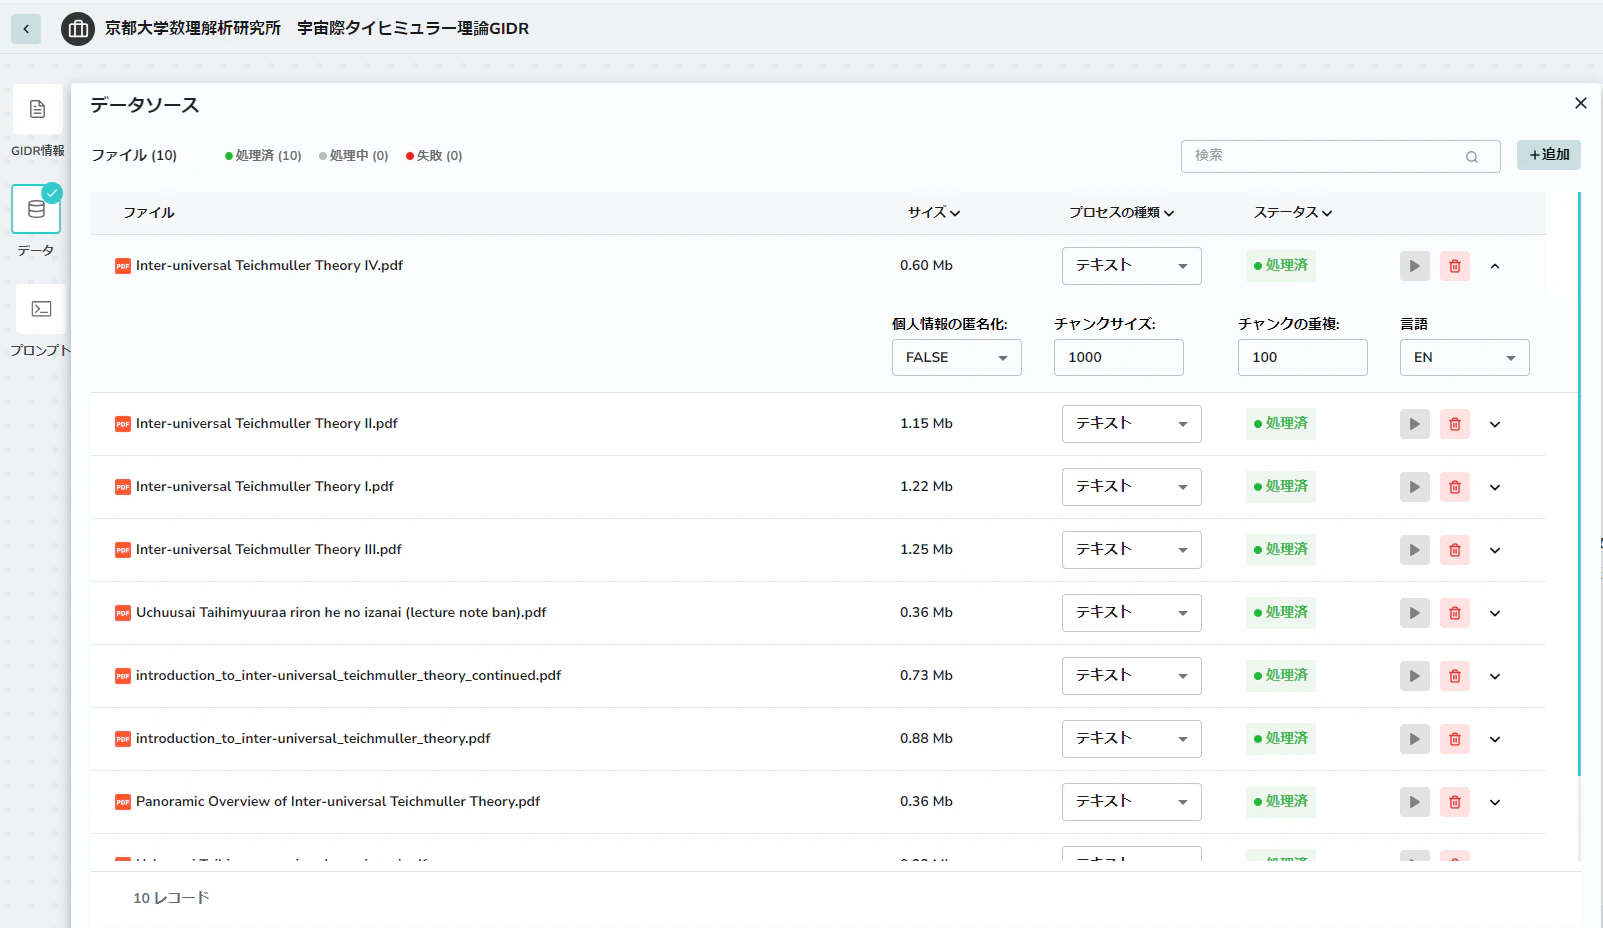The width and height of the screenshot is (1603, 928).
Task: Click the チャンクサイズ field showing 1000
Action: (1119, 358)
